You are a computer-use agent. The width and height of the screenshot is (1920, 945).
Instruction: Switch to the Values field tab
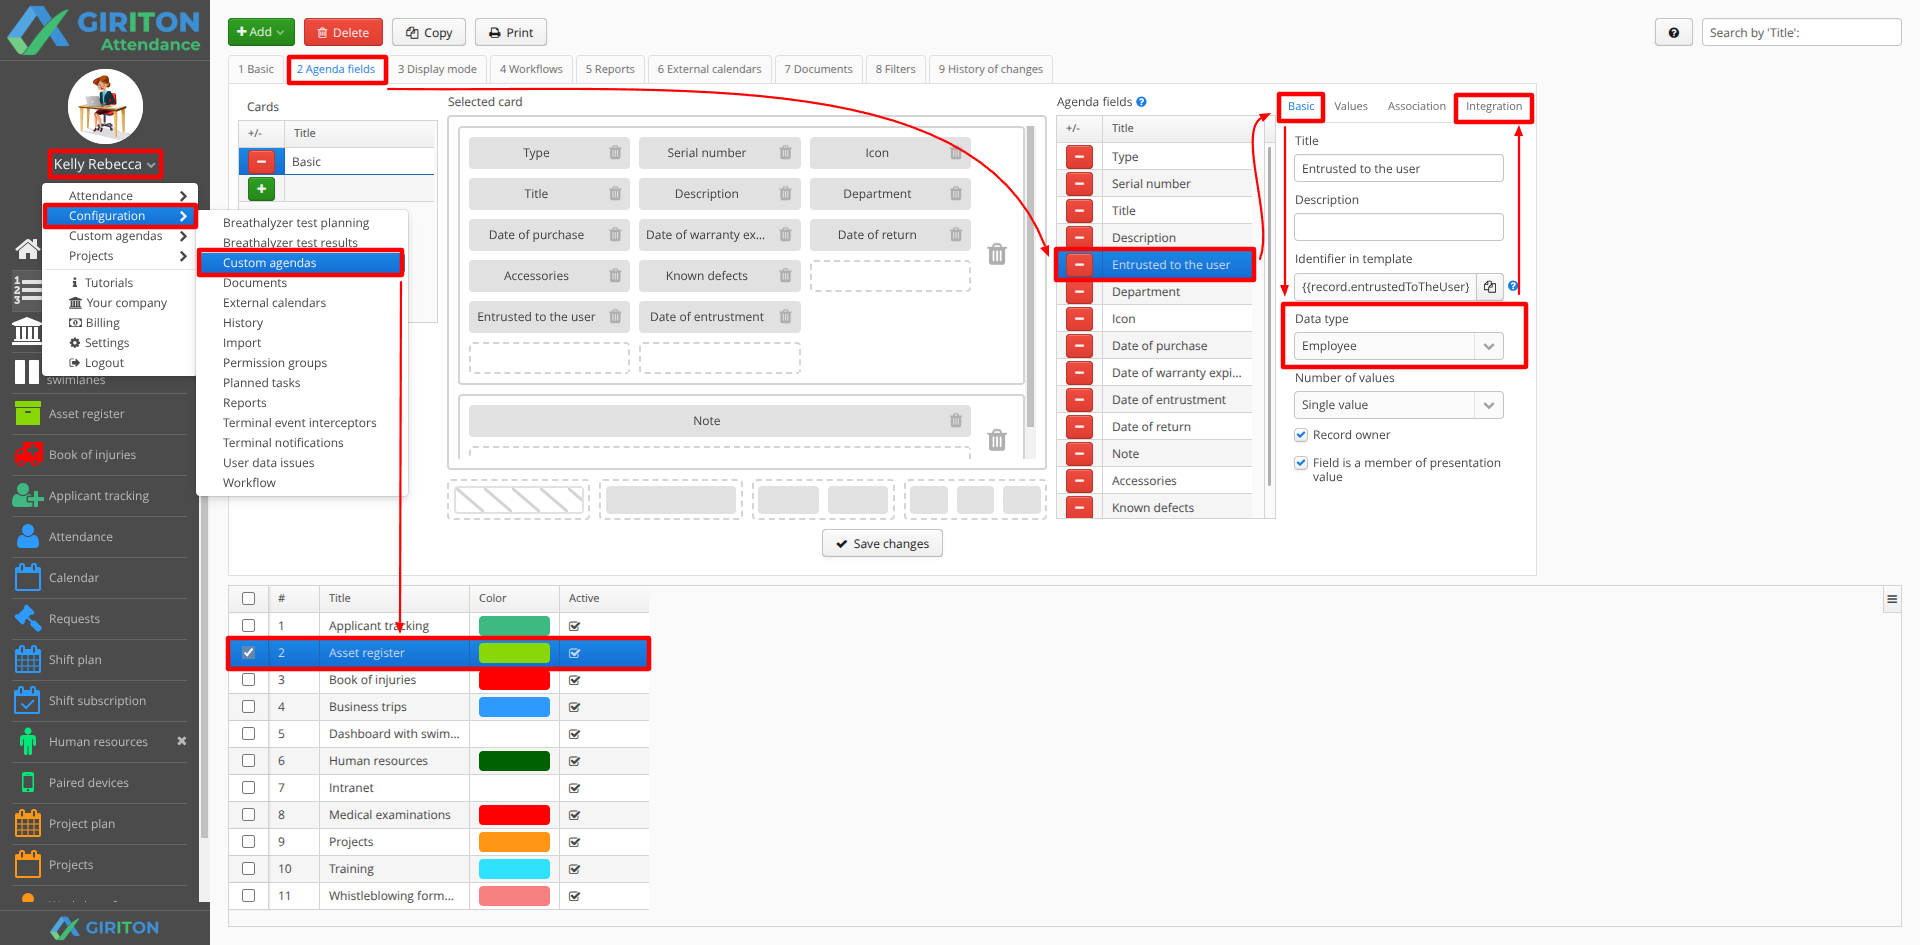pyautogui.click(x=1351, y=106)
